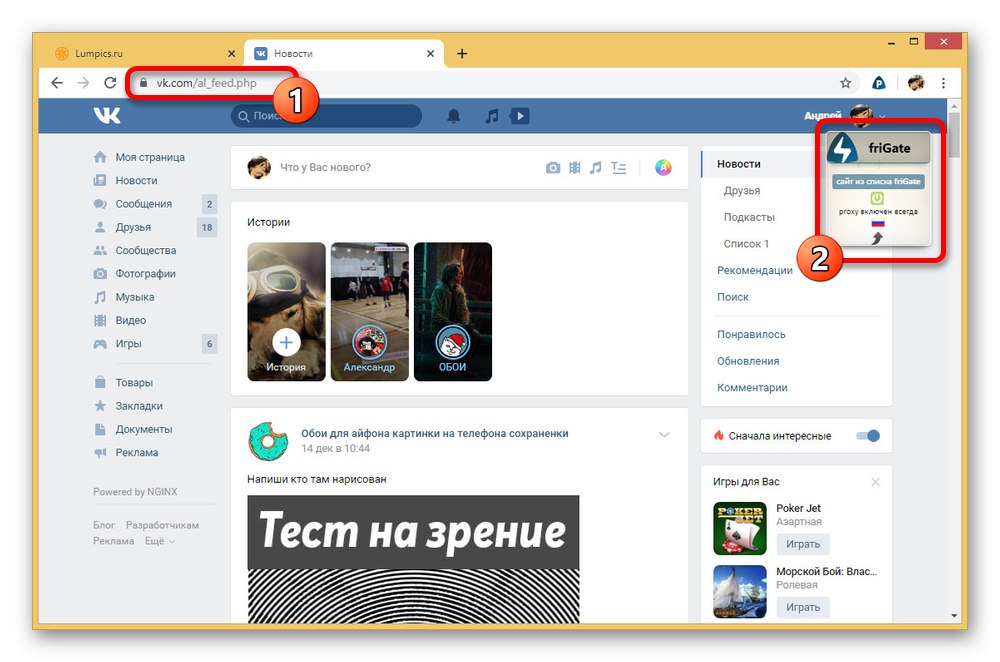Select Рекомендации feed section
This screenshot has width=1000, height=662.
coord(754,270)
